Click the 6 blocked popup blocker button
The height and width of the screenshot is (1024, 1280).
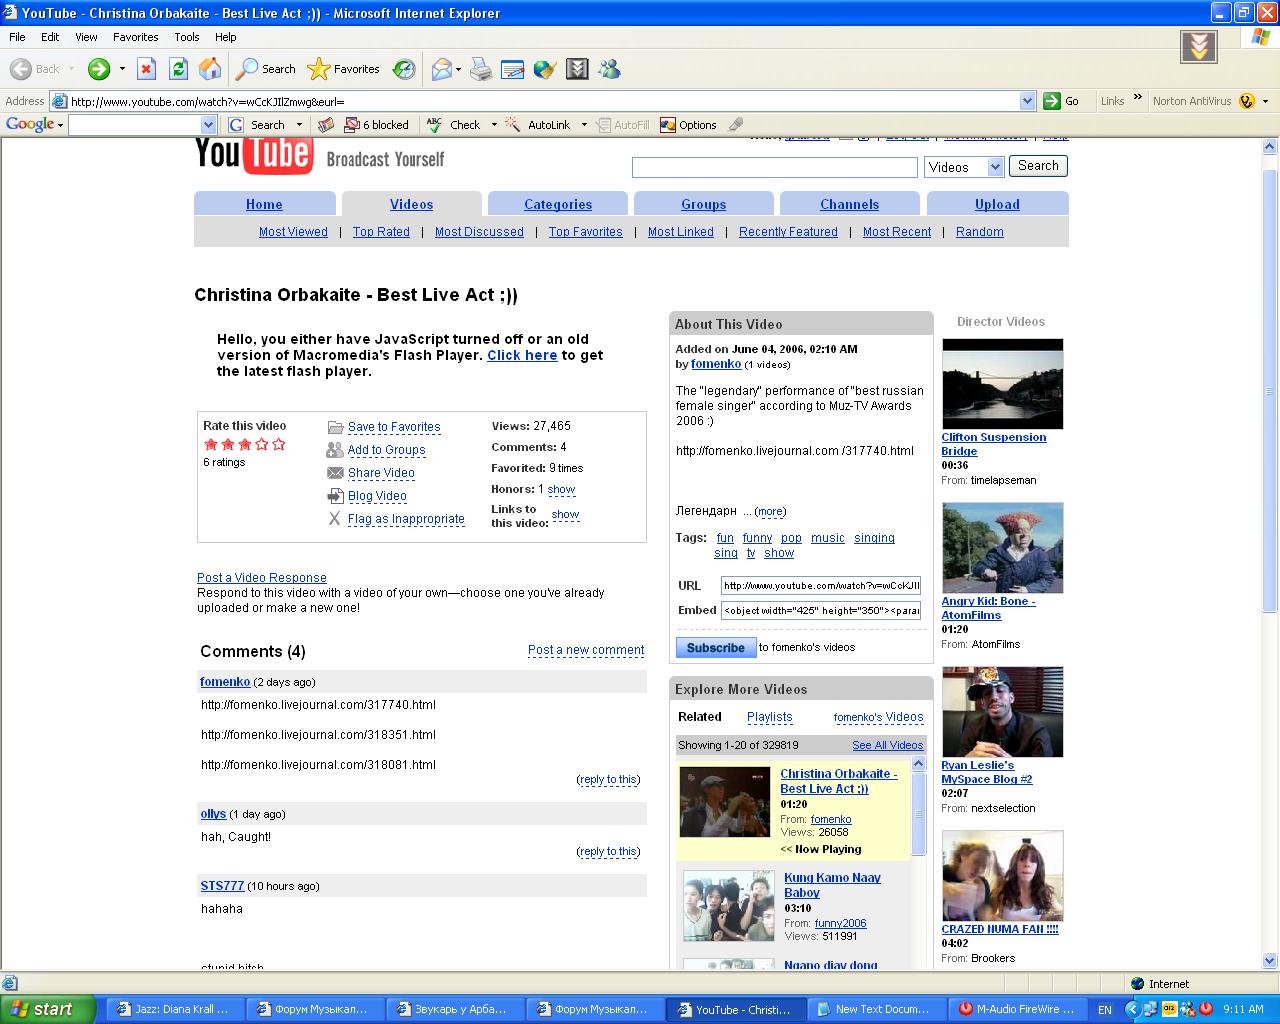(376, 125)
